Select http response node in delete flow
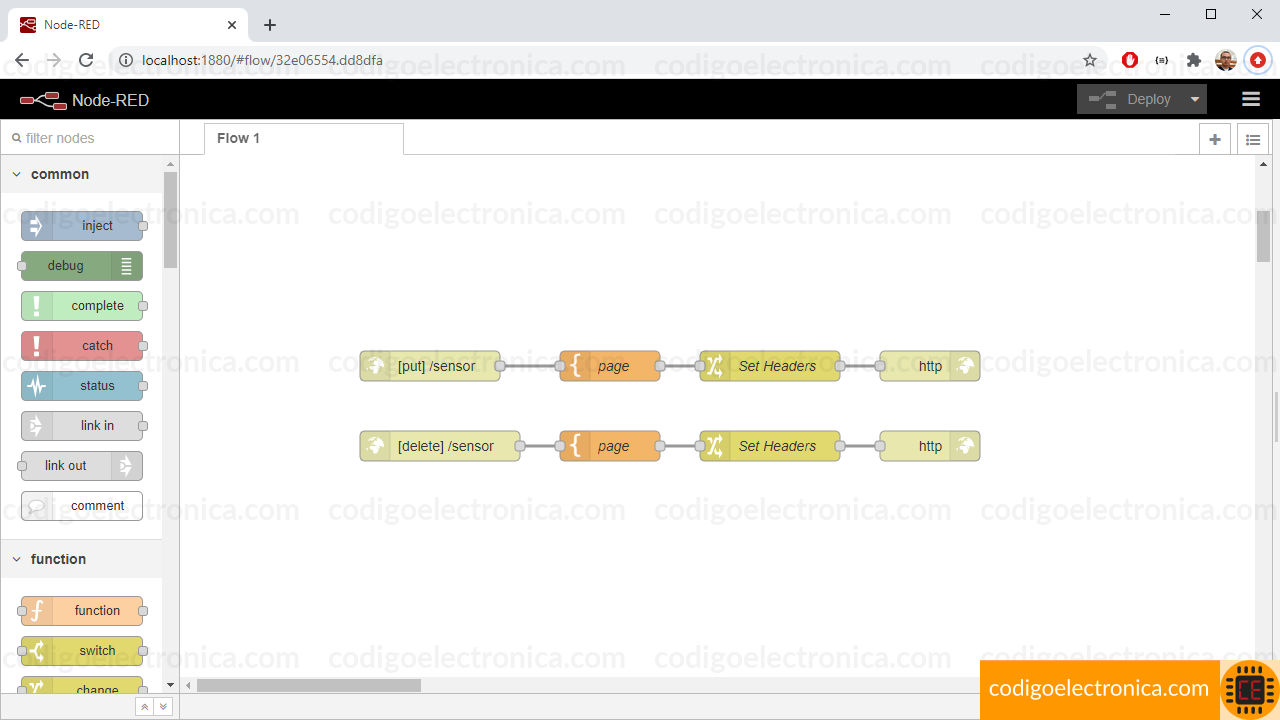The width and height of the screenshot is (1280, 720). pos(930,446)
